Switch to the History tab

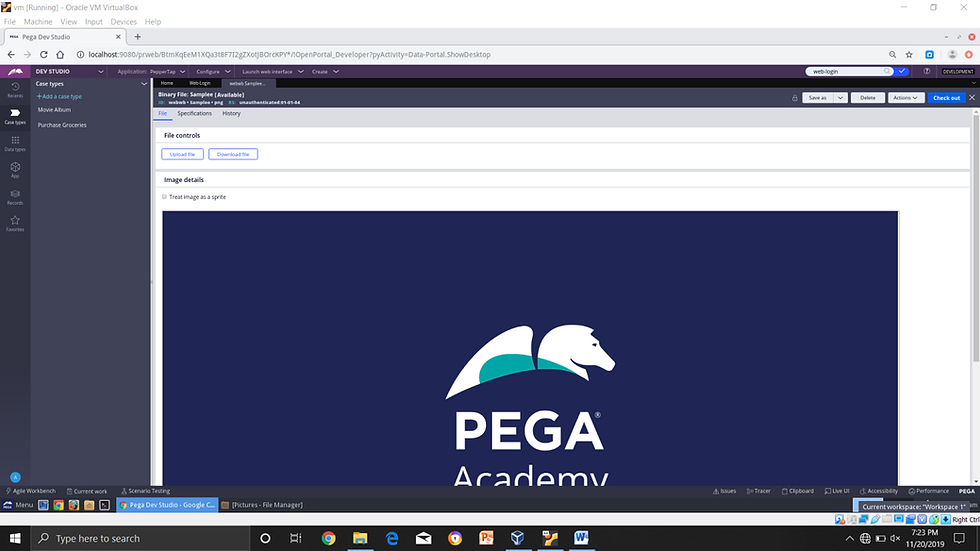231,114
